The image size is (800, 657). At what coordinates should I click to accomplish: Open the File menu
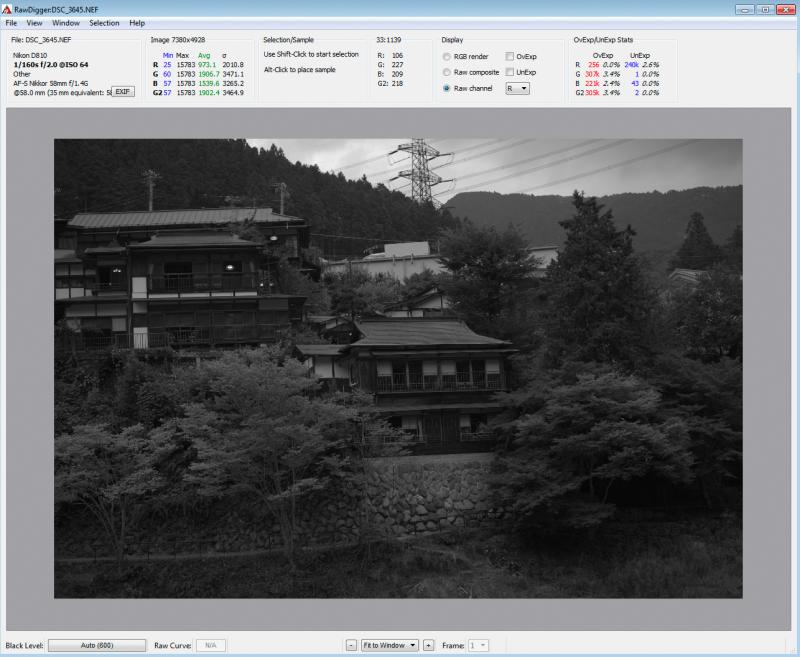pos(11,23)
